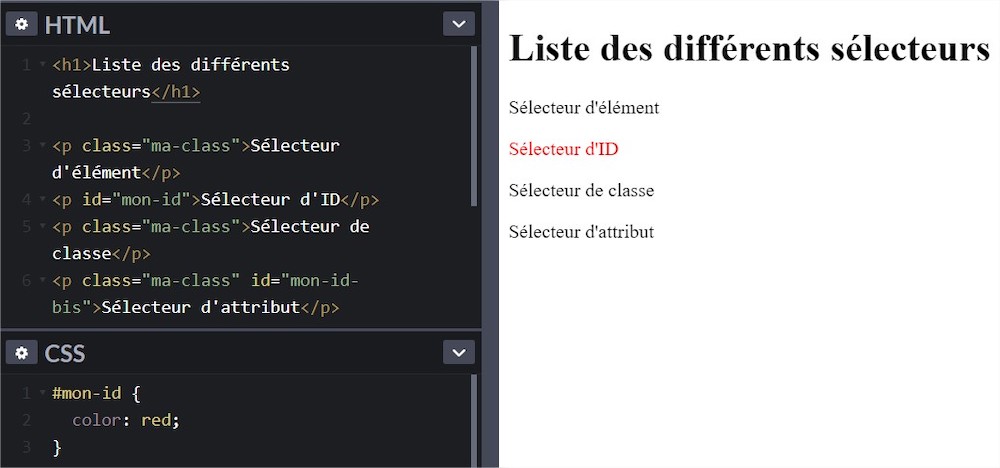
Task: Collapse the h1 fold arrow on HTML line 1
Action: pyautogui.click(x=43, y=66)
